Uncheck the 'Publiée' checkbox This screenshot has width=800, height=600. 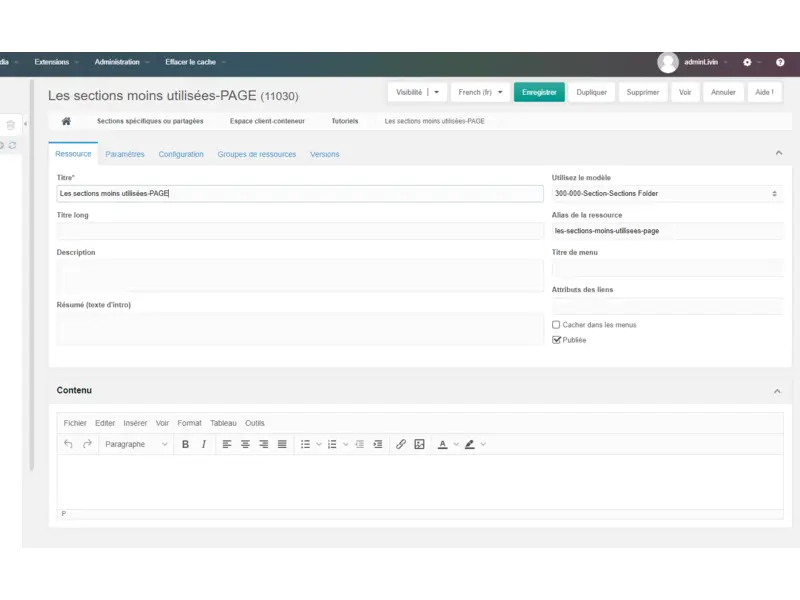tap(556, 339)
